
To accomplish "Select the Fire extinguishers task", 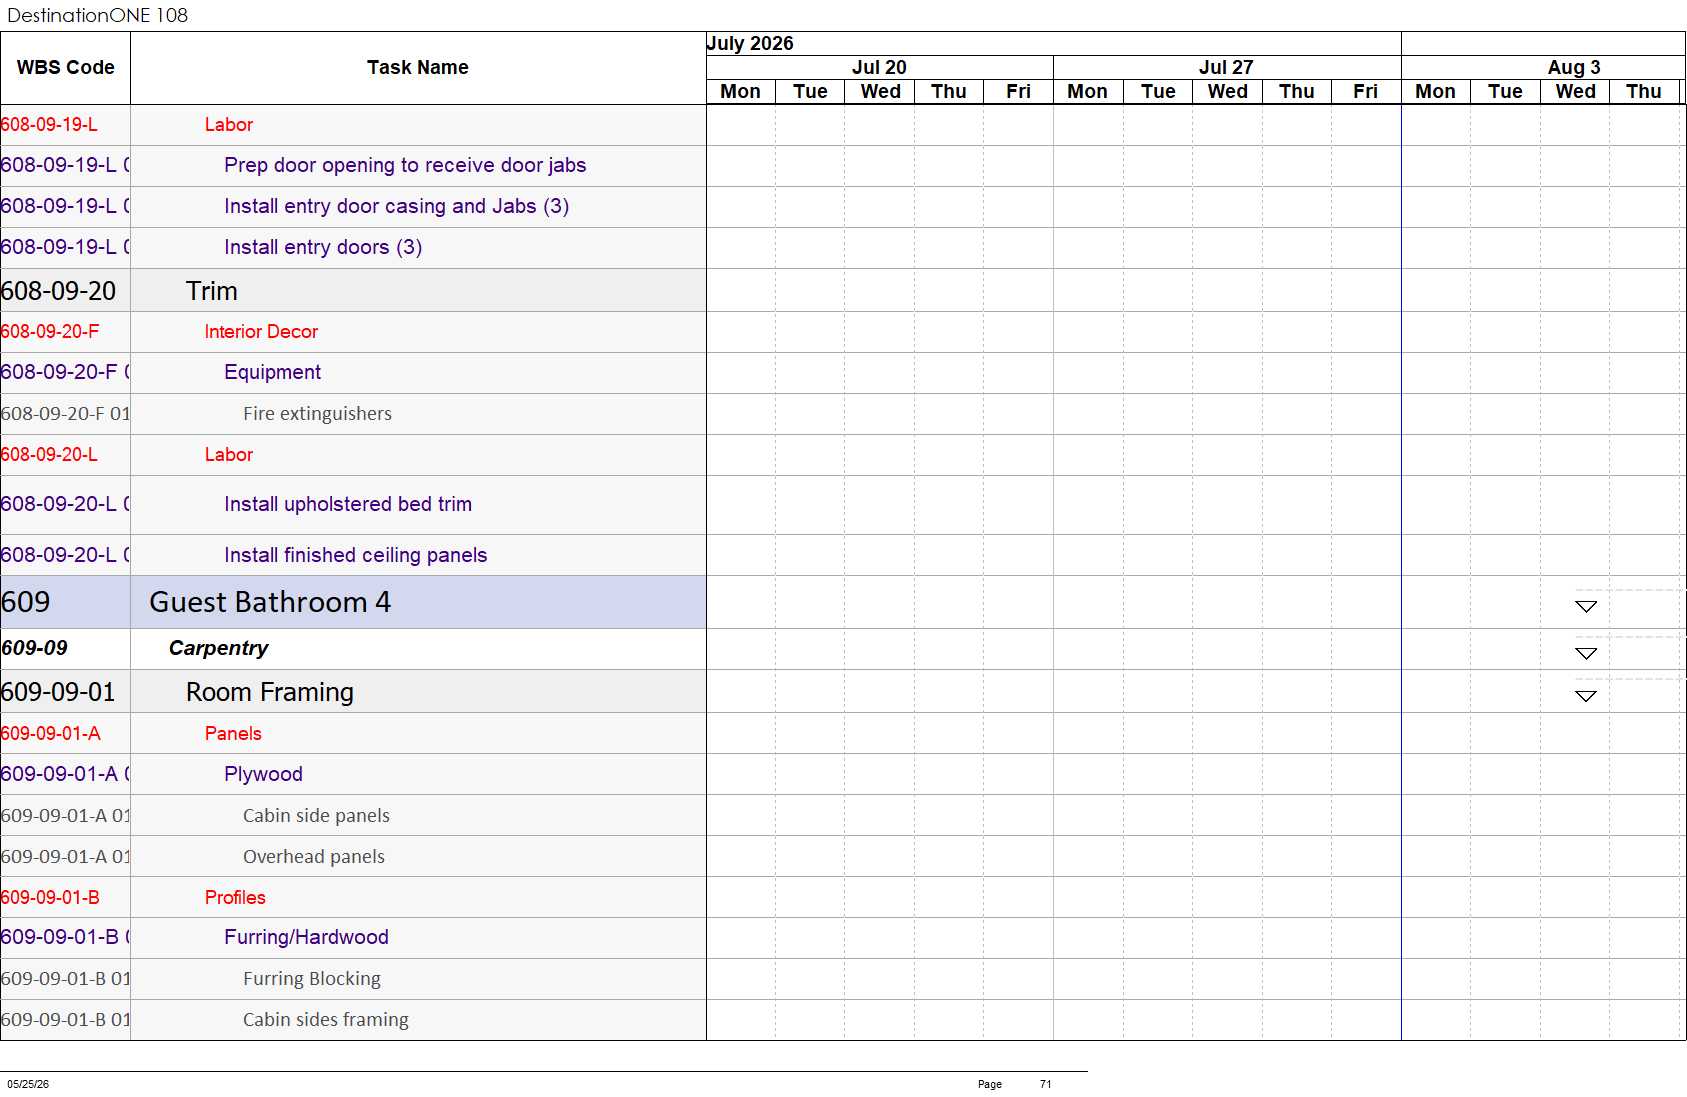I will [317, 414].
